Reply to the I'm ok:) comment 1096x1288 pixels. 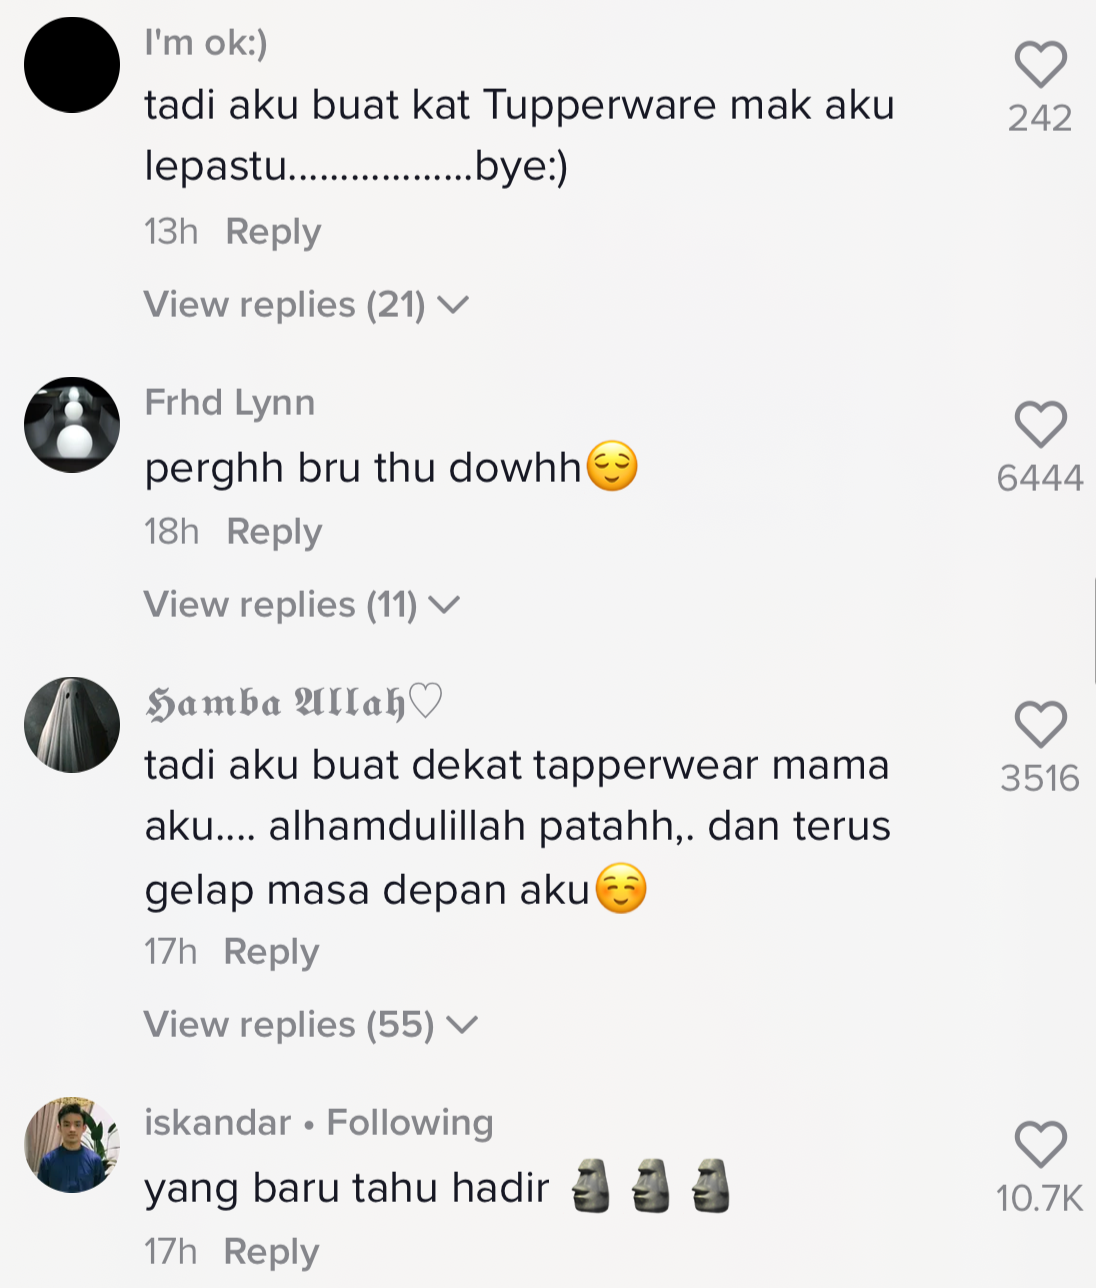273,232
